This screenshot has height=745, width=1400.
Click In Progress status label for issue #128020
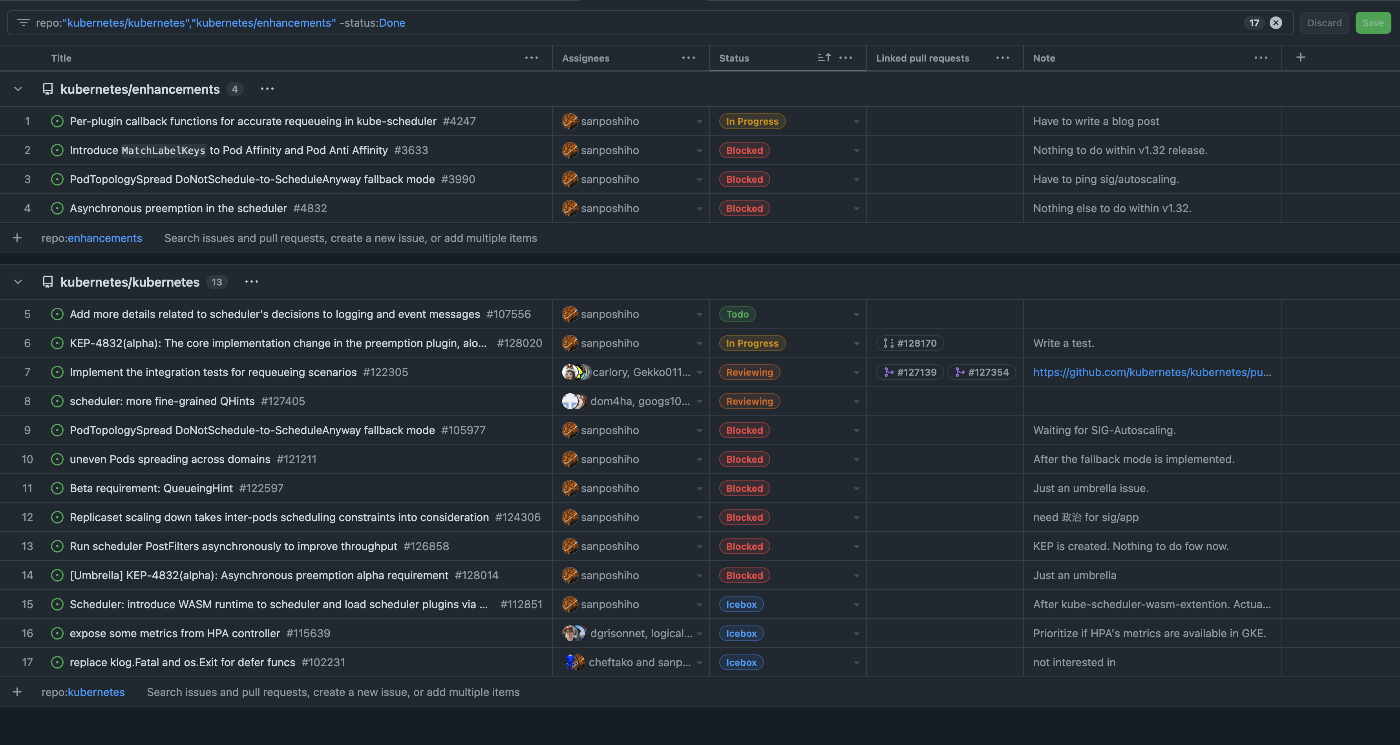(752, 343)
